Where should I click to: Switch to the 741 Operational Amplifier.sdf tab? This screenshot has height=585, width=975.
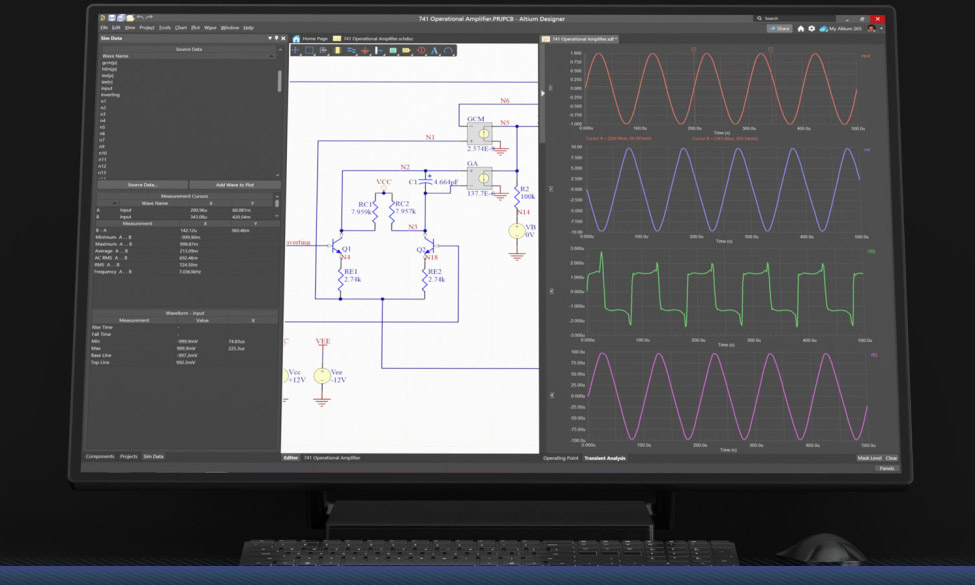tap(580, 39)
